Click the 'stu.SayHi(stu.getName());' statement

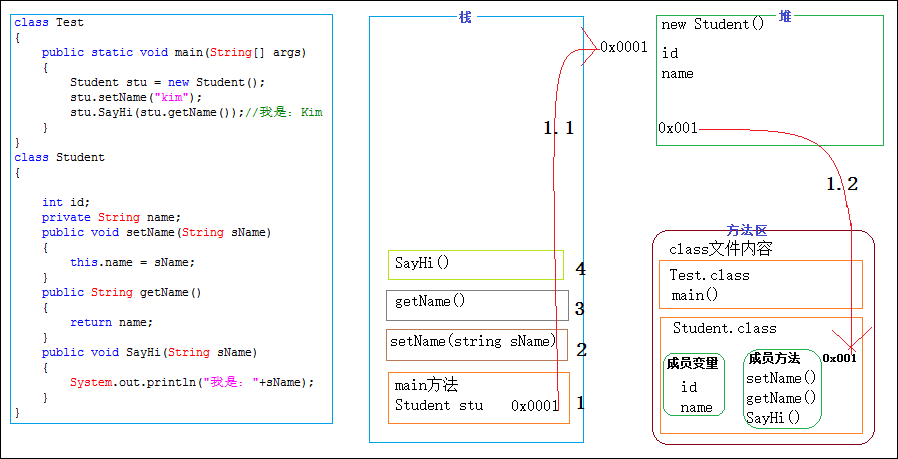[x=157, y=112]
